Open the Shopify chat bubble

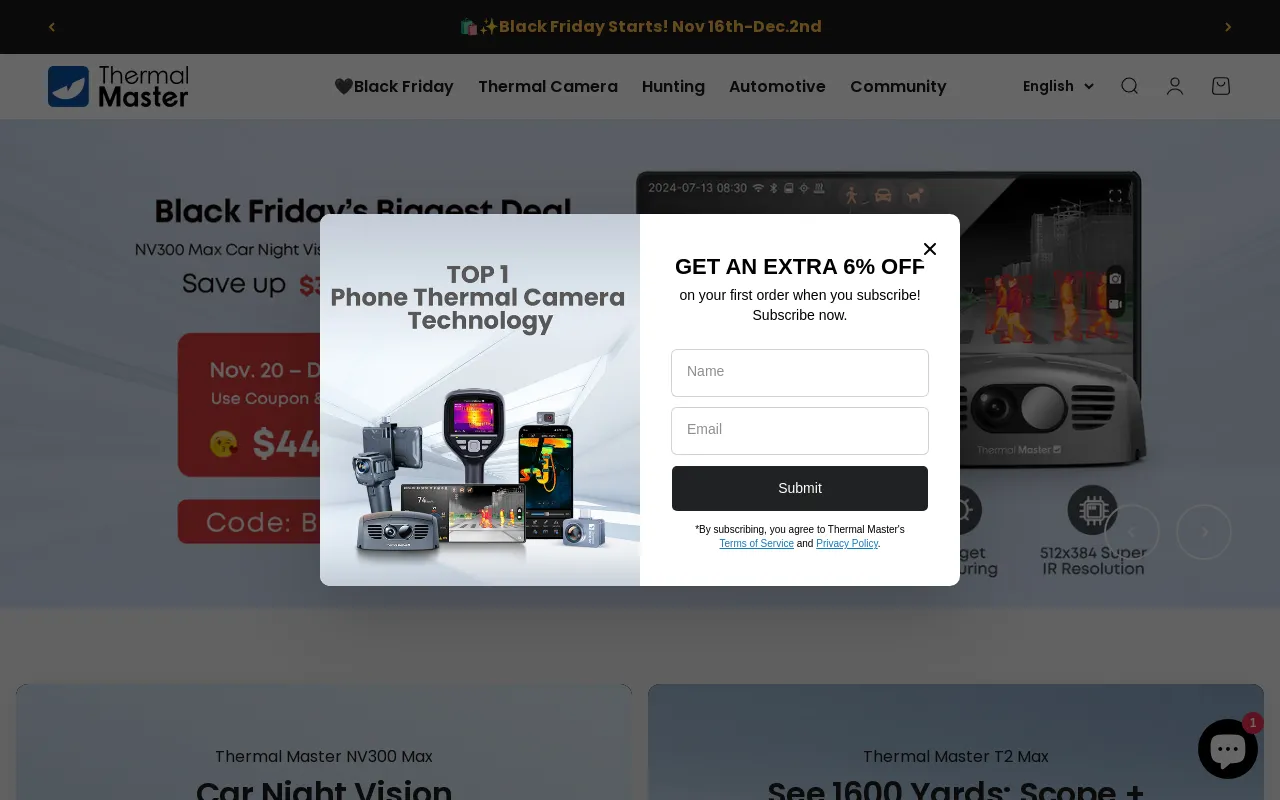tap(1228, 748)
